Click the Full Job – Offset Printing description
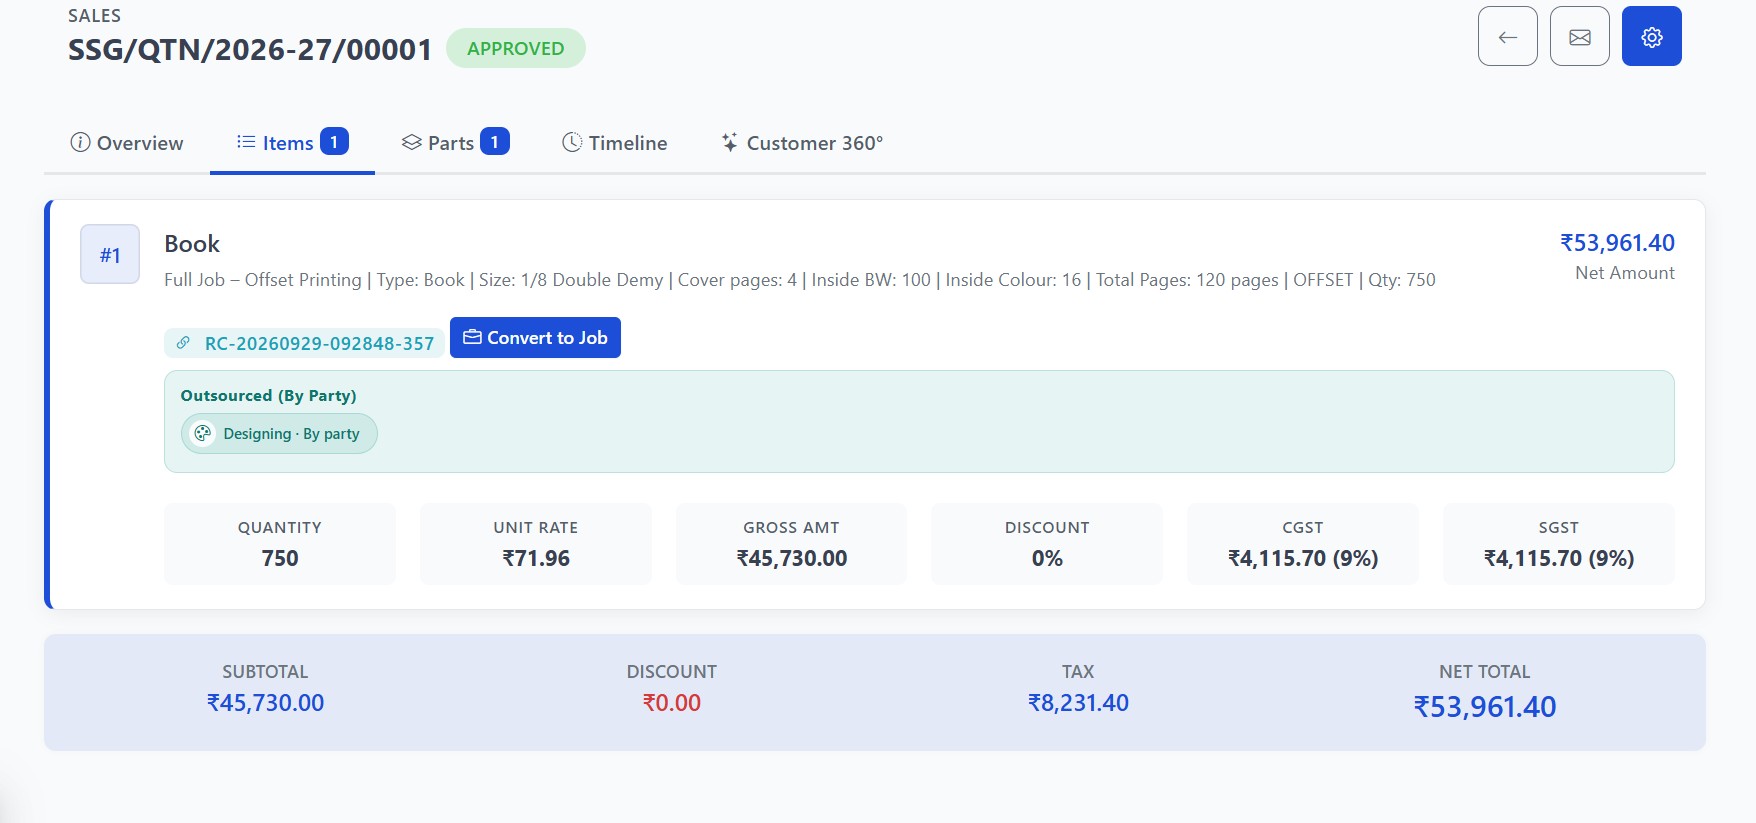The height and width of the screenshot is (823, 1756). tap(800, 280)
